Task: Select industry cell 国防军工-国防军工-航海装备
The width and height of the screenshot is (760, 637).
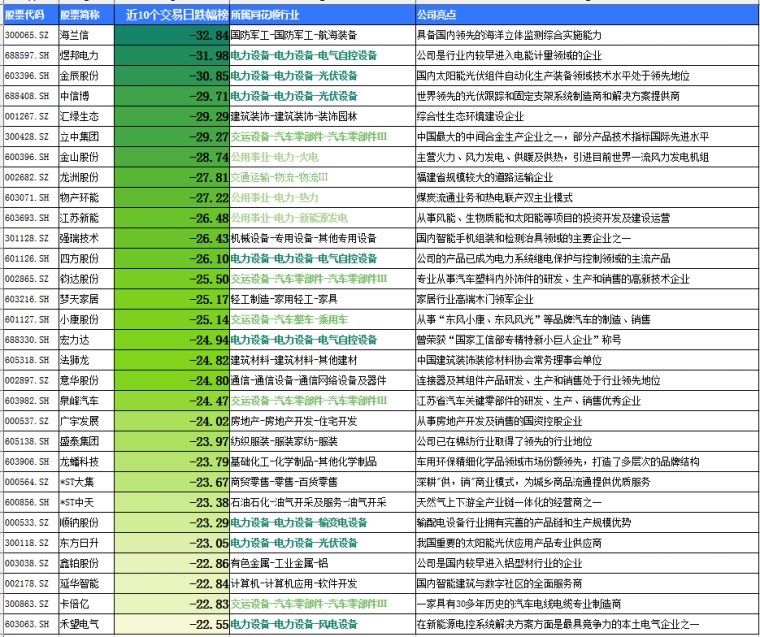Action: pos(322,35)
